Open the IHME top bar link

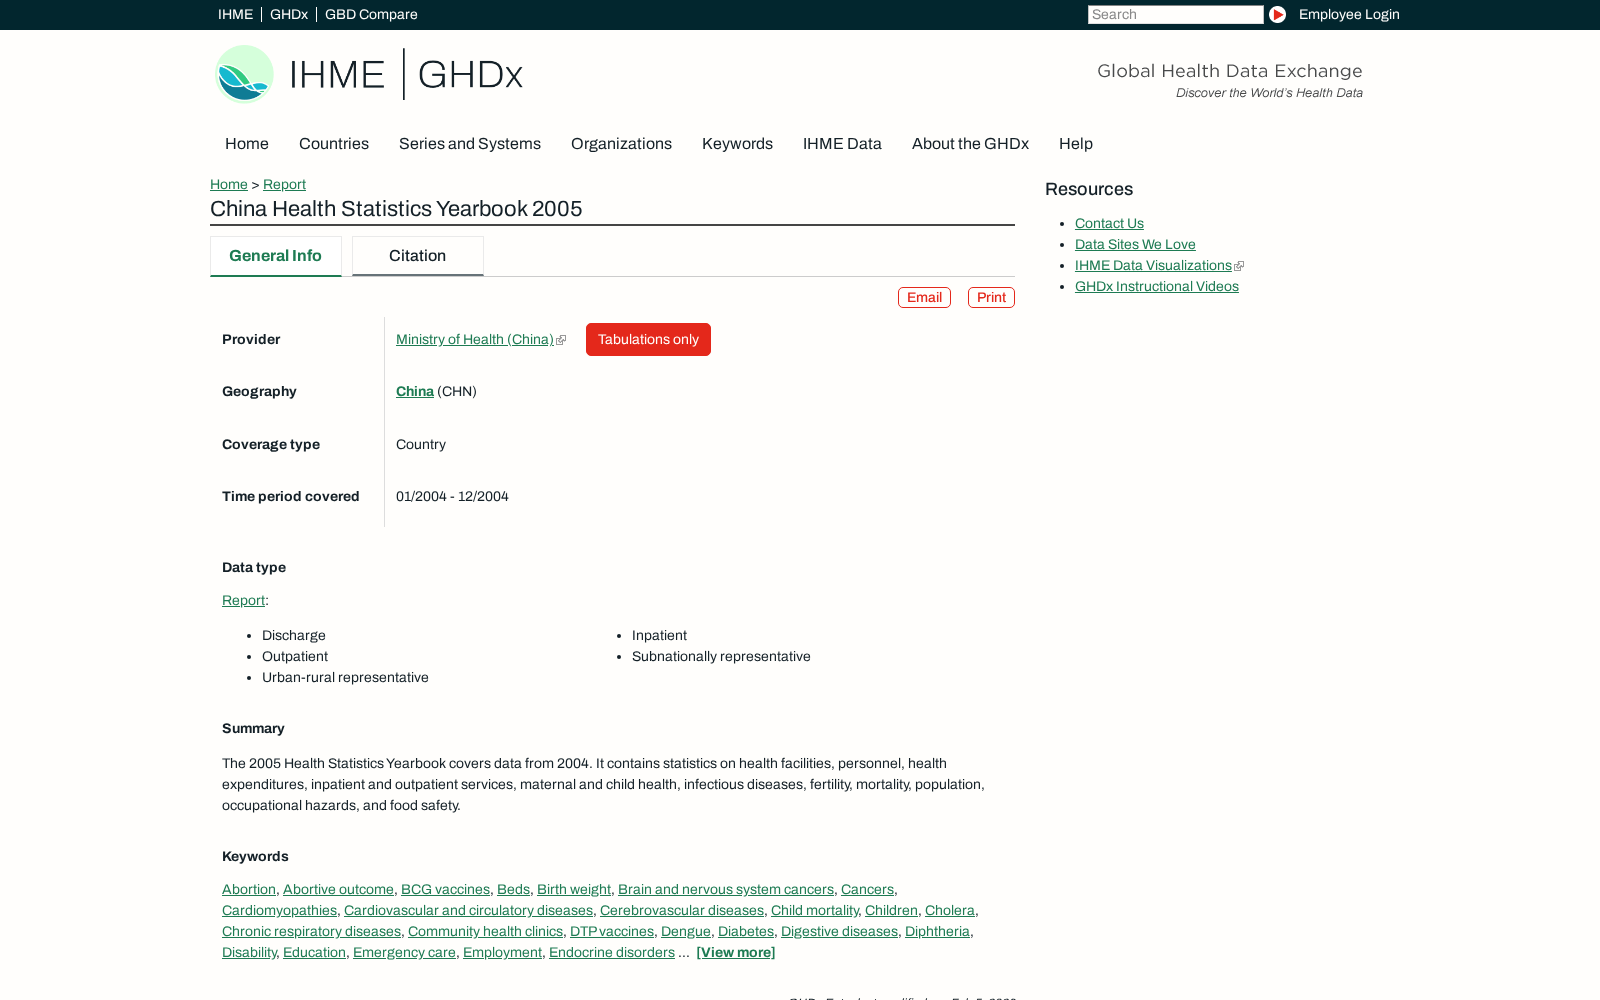tap(235, 14)
